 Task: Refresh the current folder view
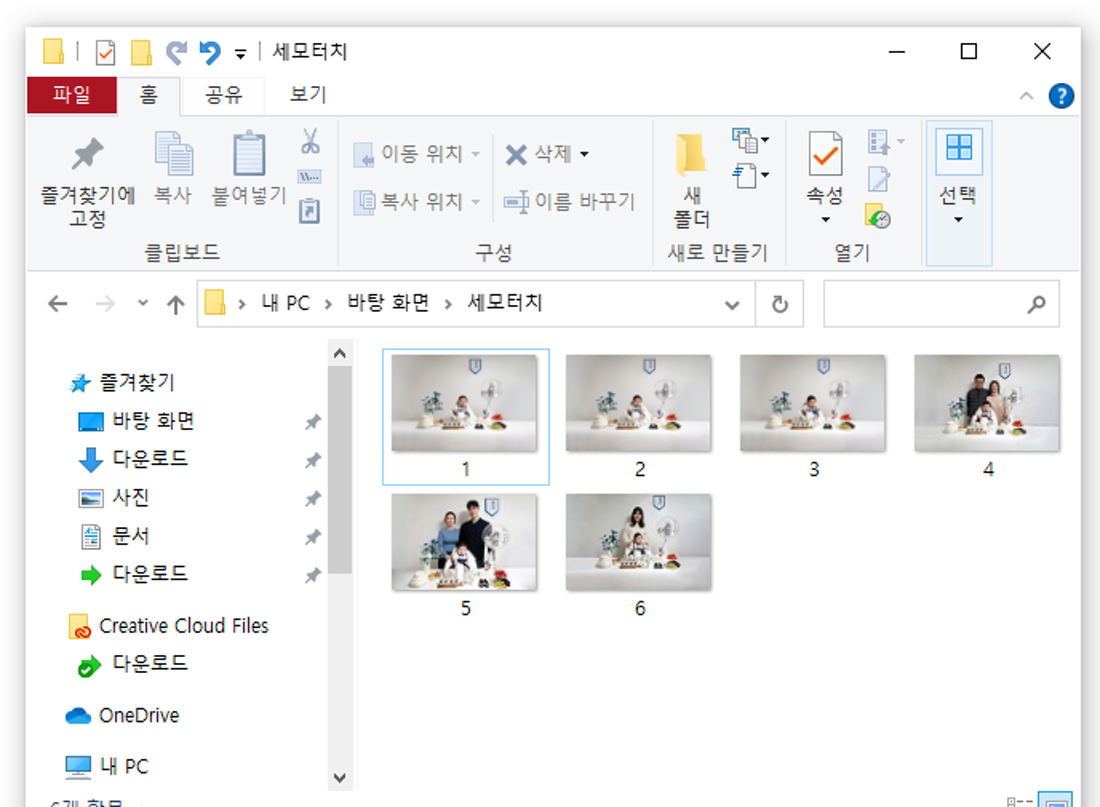point(779,305)
